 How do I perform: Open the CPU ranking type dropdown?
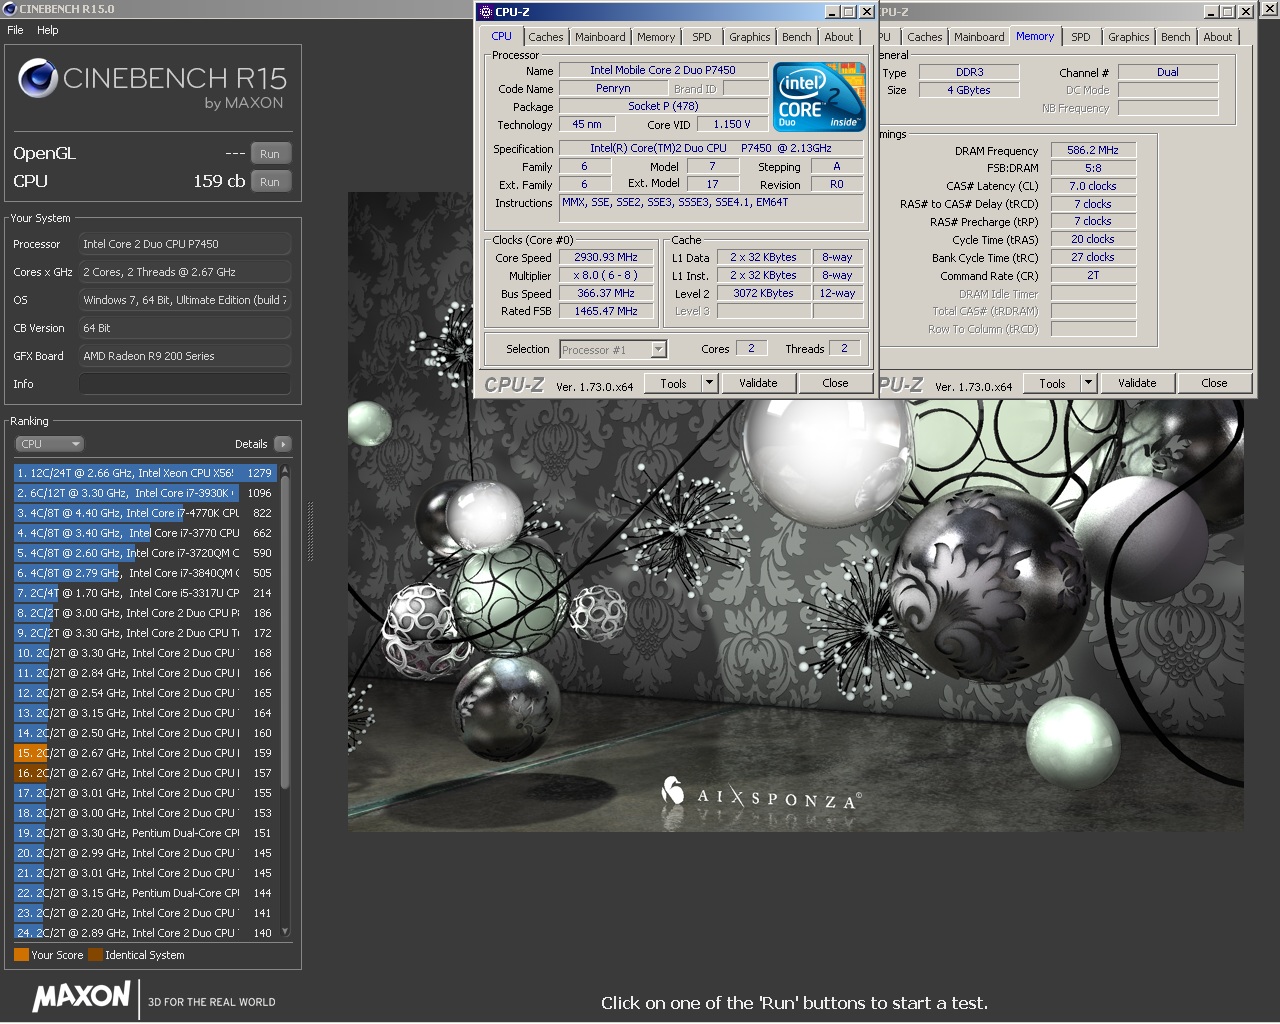(x=49, y=444)
